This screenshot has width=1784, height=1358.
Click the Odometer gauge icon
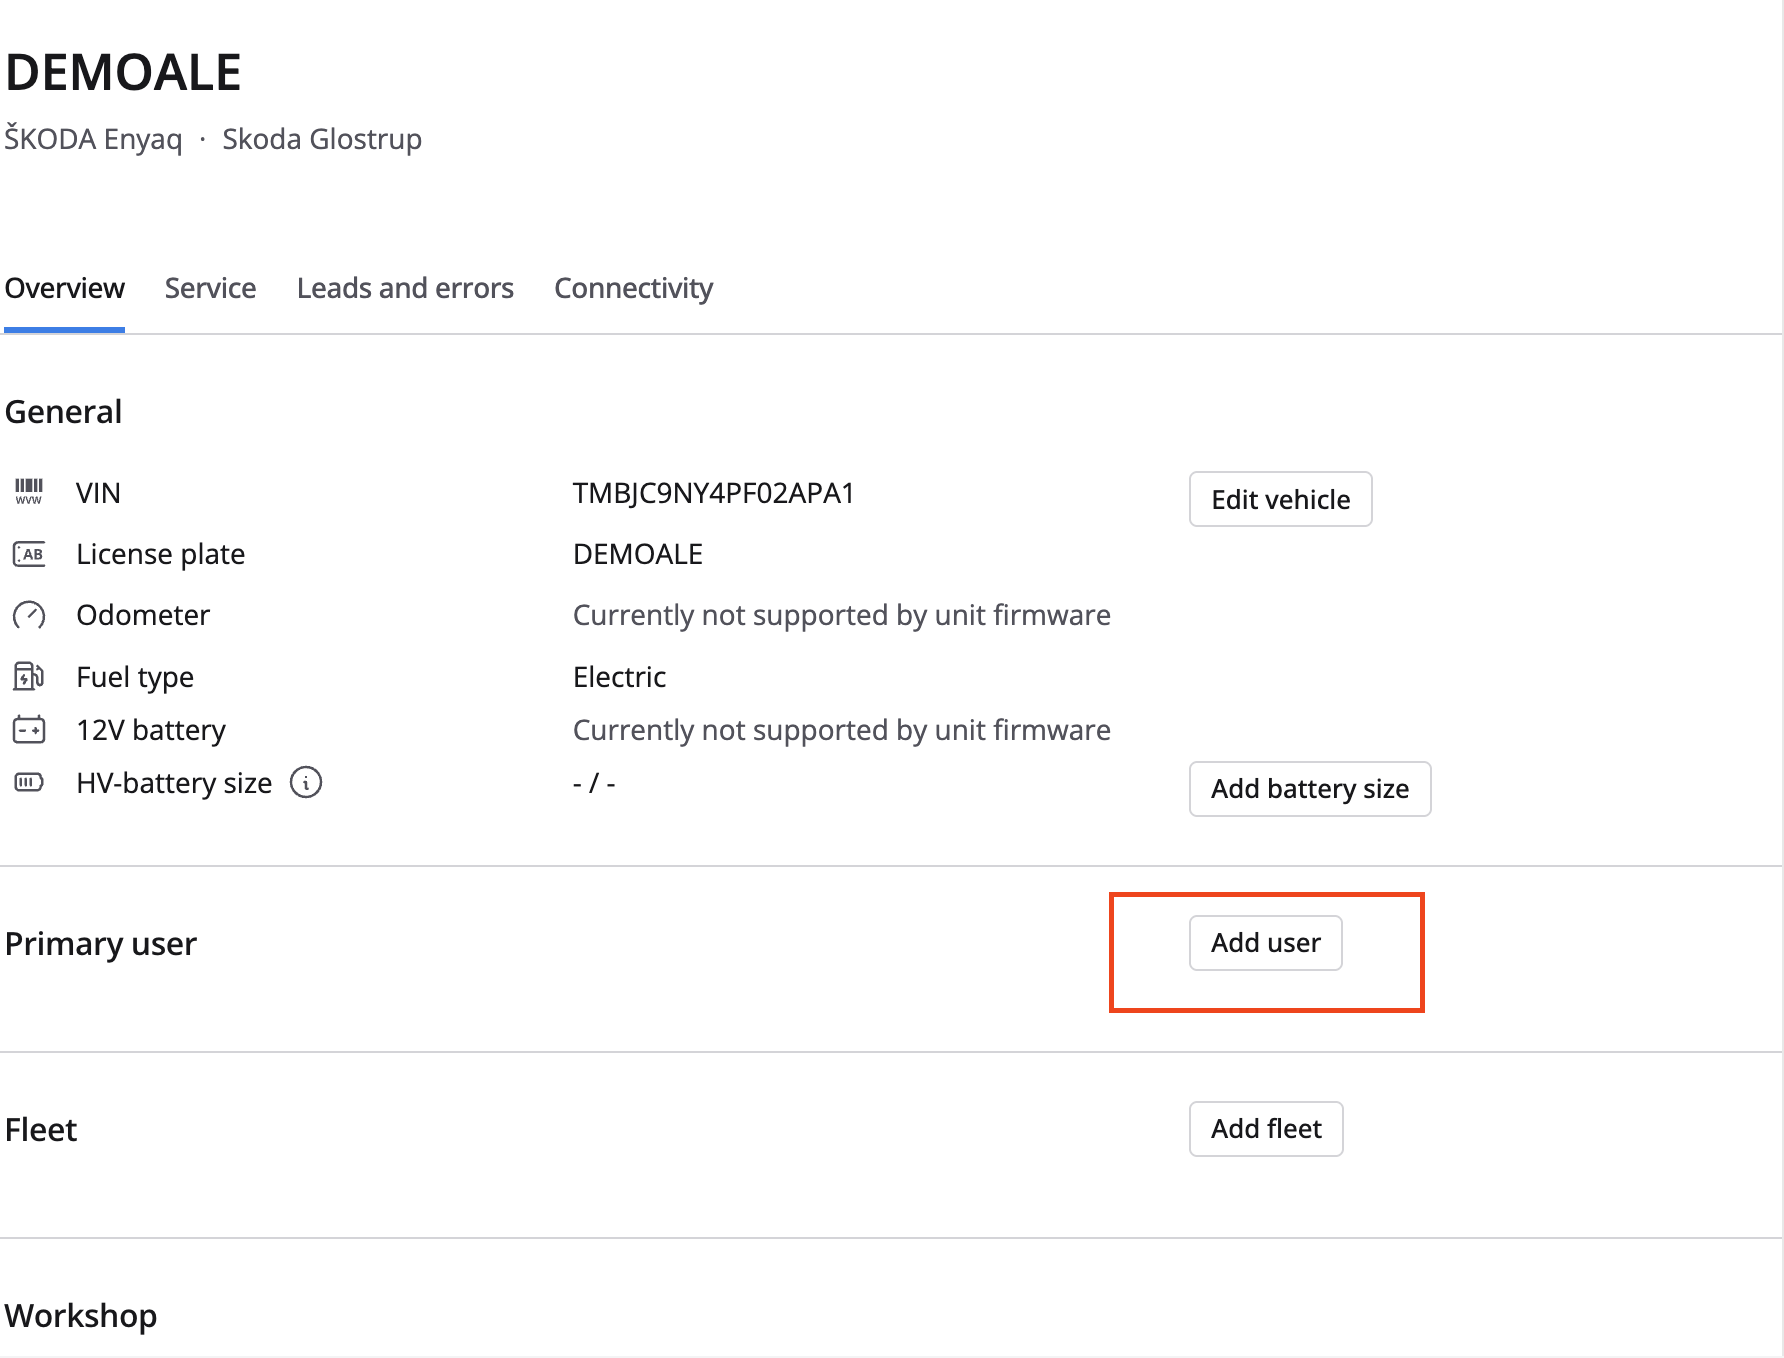(x=29, y=615)
